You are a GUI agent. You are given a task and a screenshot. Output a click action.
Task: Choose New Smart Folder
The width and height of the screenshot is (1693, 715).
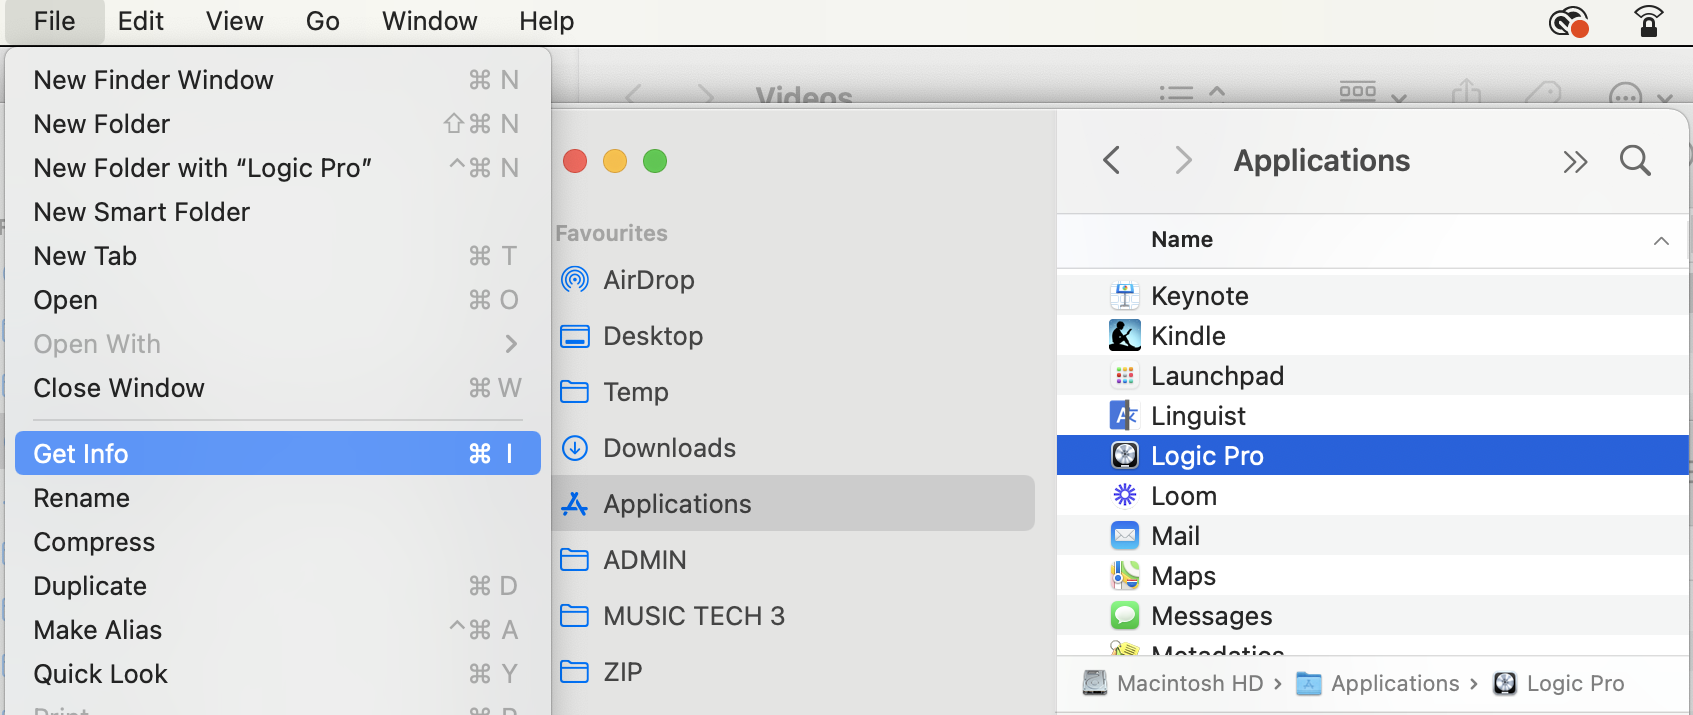click(x=277, y=212)
